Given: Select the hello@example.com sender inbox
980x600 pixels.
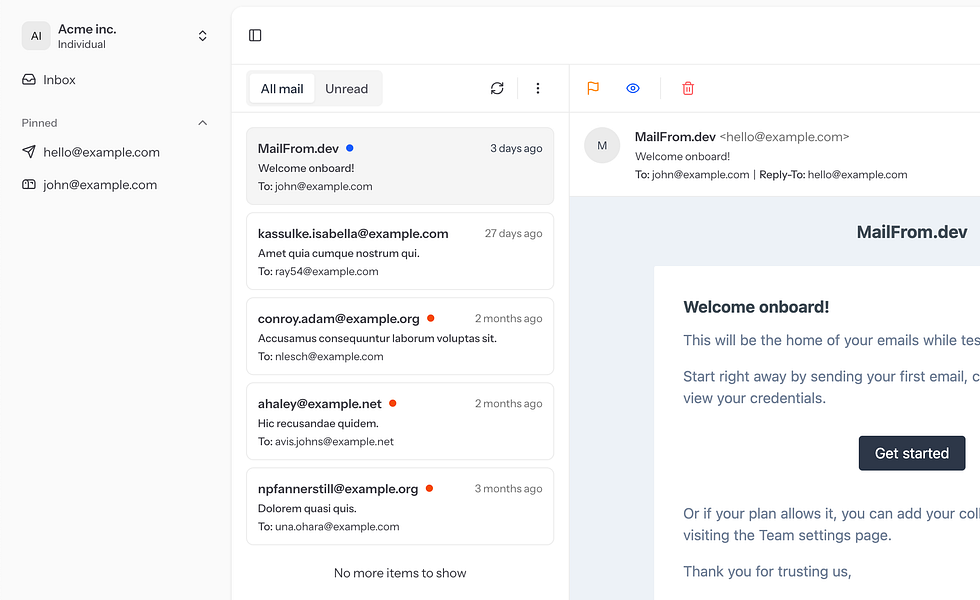Looking at the screenshot, I should [102, 152].
